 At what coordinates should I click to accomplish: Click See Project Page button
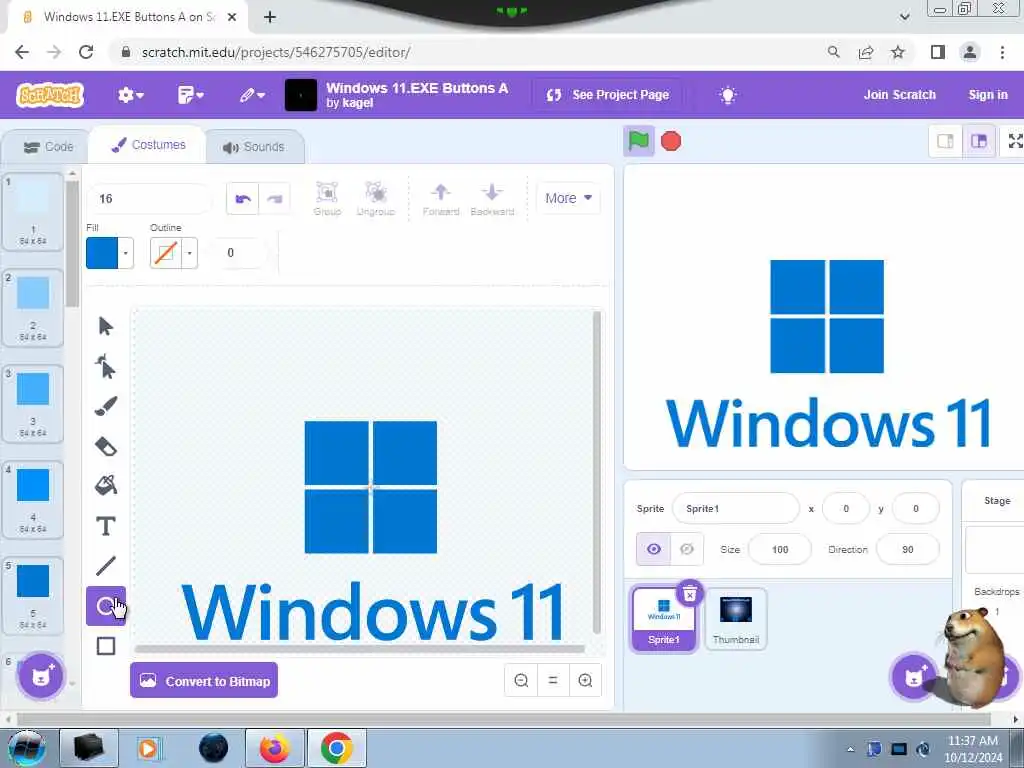pos(608,95)
